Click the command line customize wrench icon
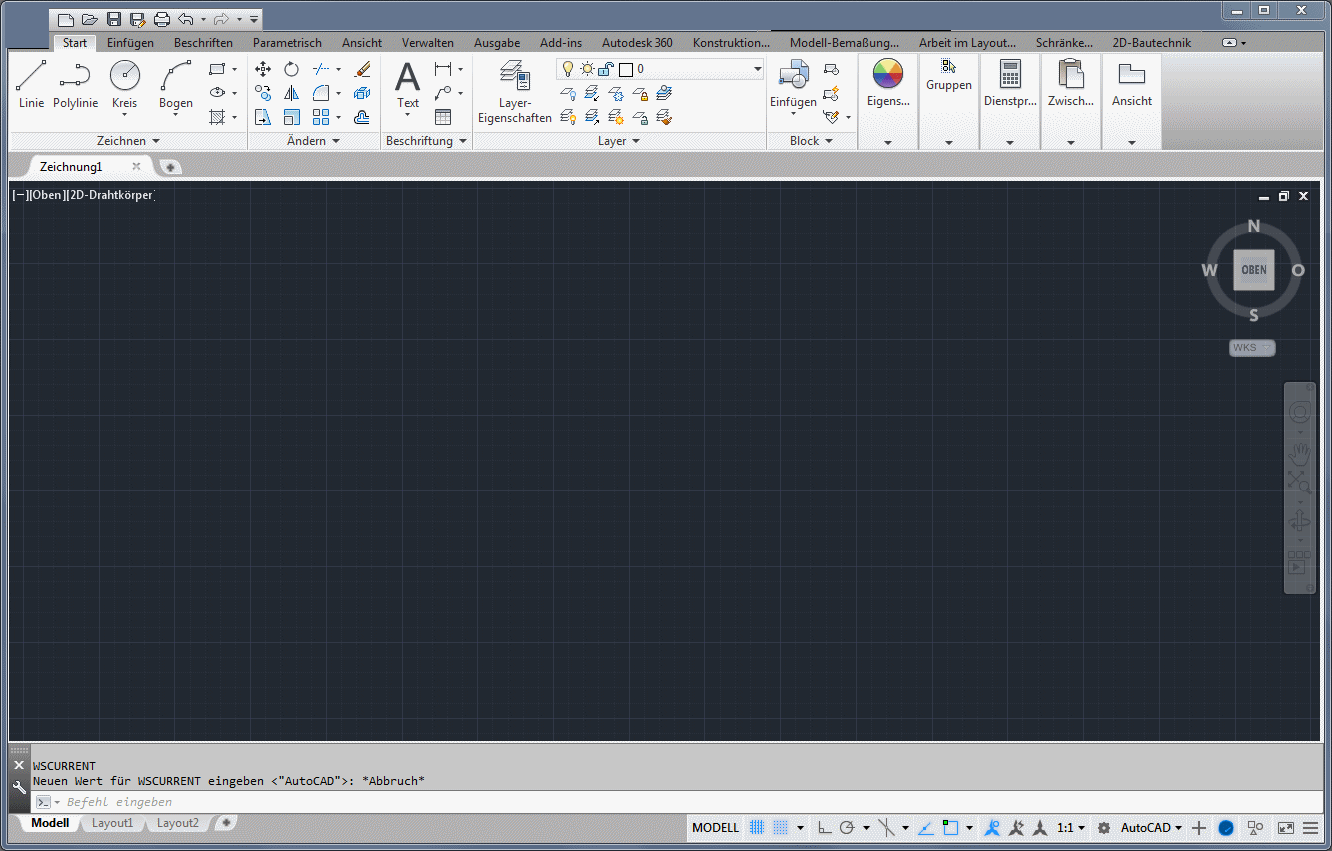1332x851 pixels. [19, 787]
